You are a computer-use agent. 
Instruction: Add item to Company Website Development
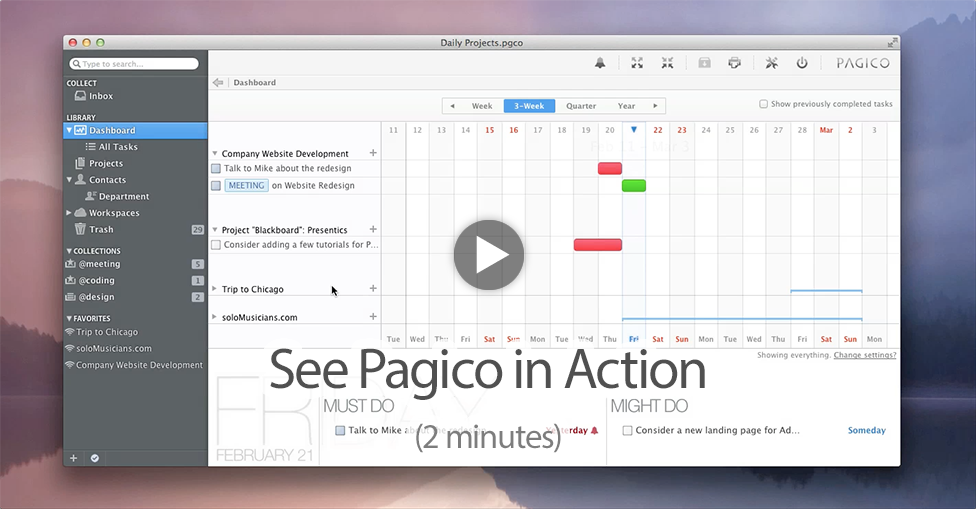373,153
